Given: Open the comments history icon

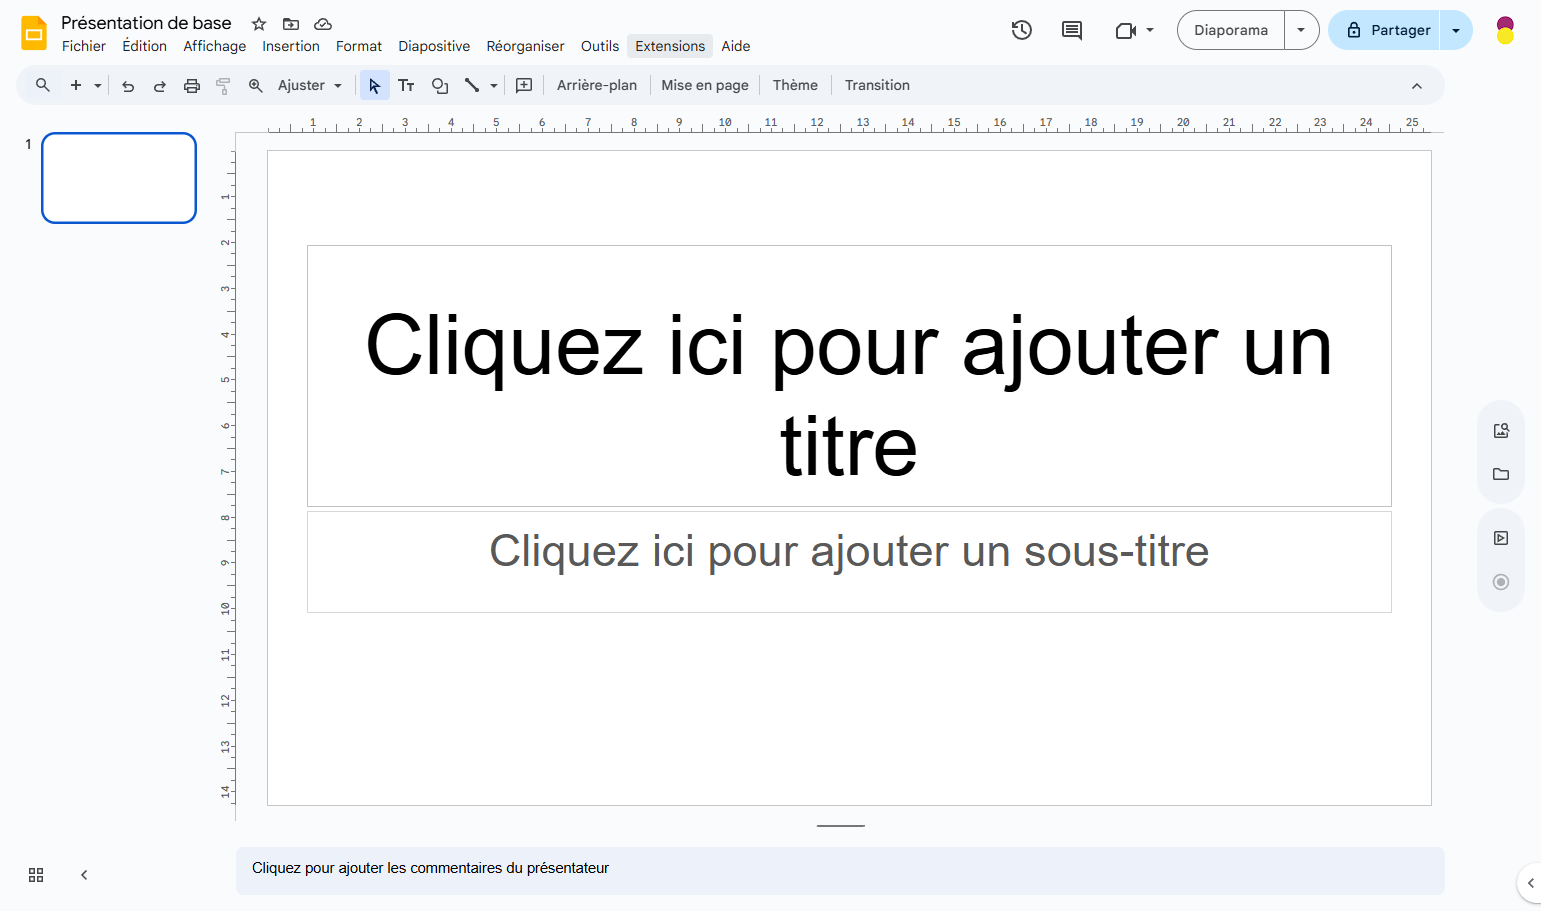Looking at the screenshot, I should (x=1071, y=30).
